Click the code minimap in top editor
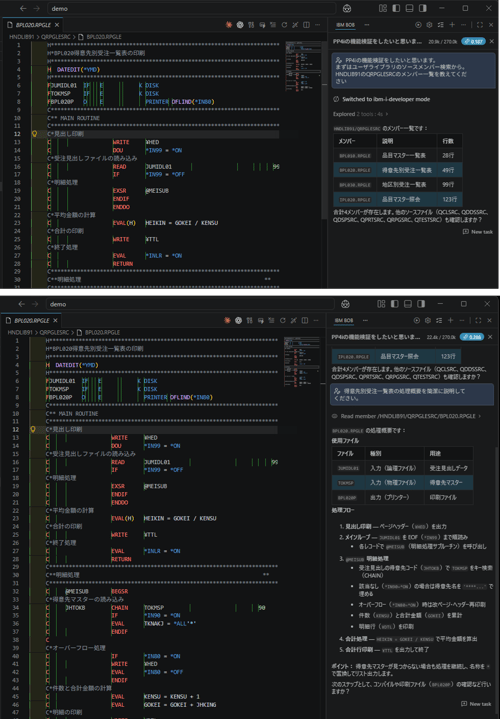The width and height of the screenshot is (500, 719). tap(303, 66)
